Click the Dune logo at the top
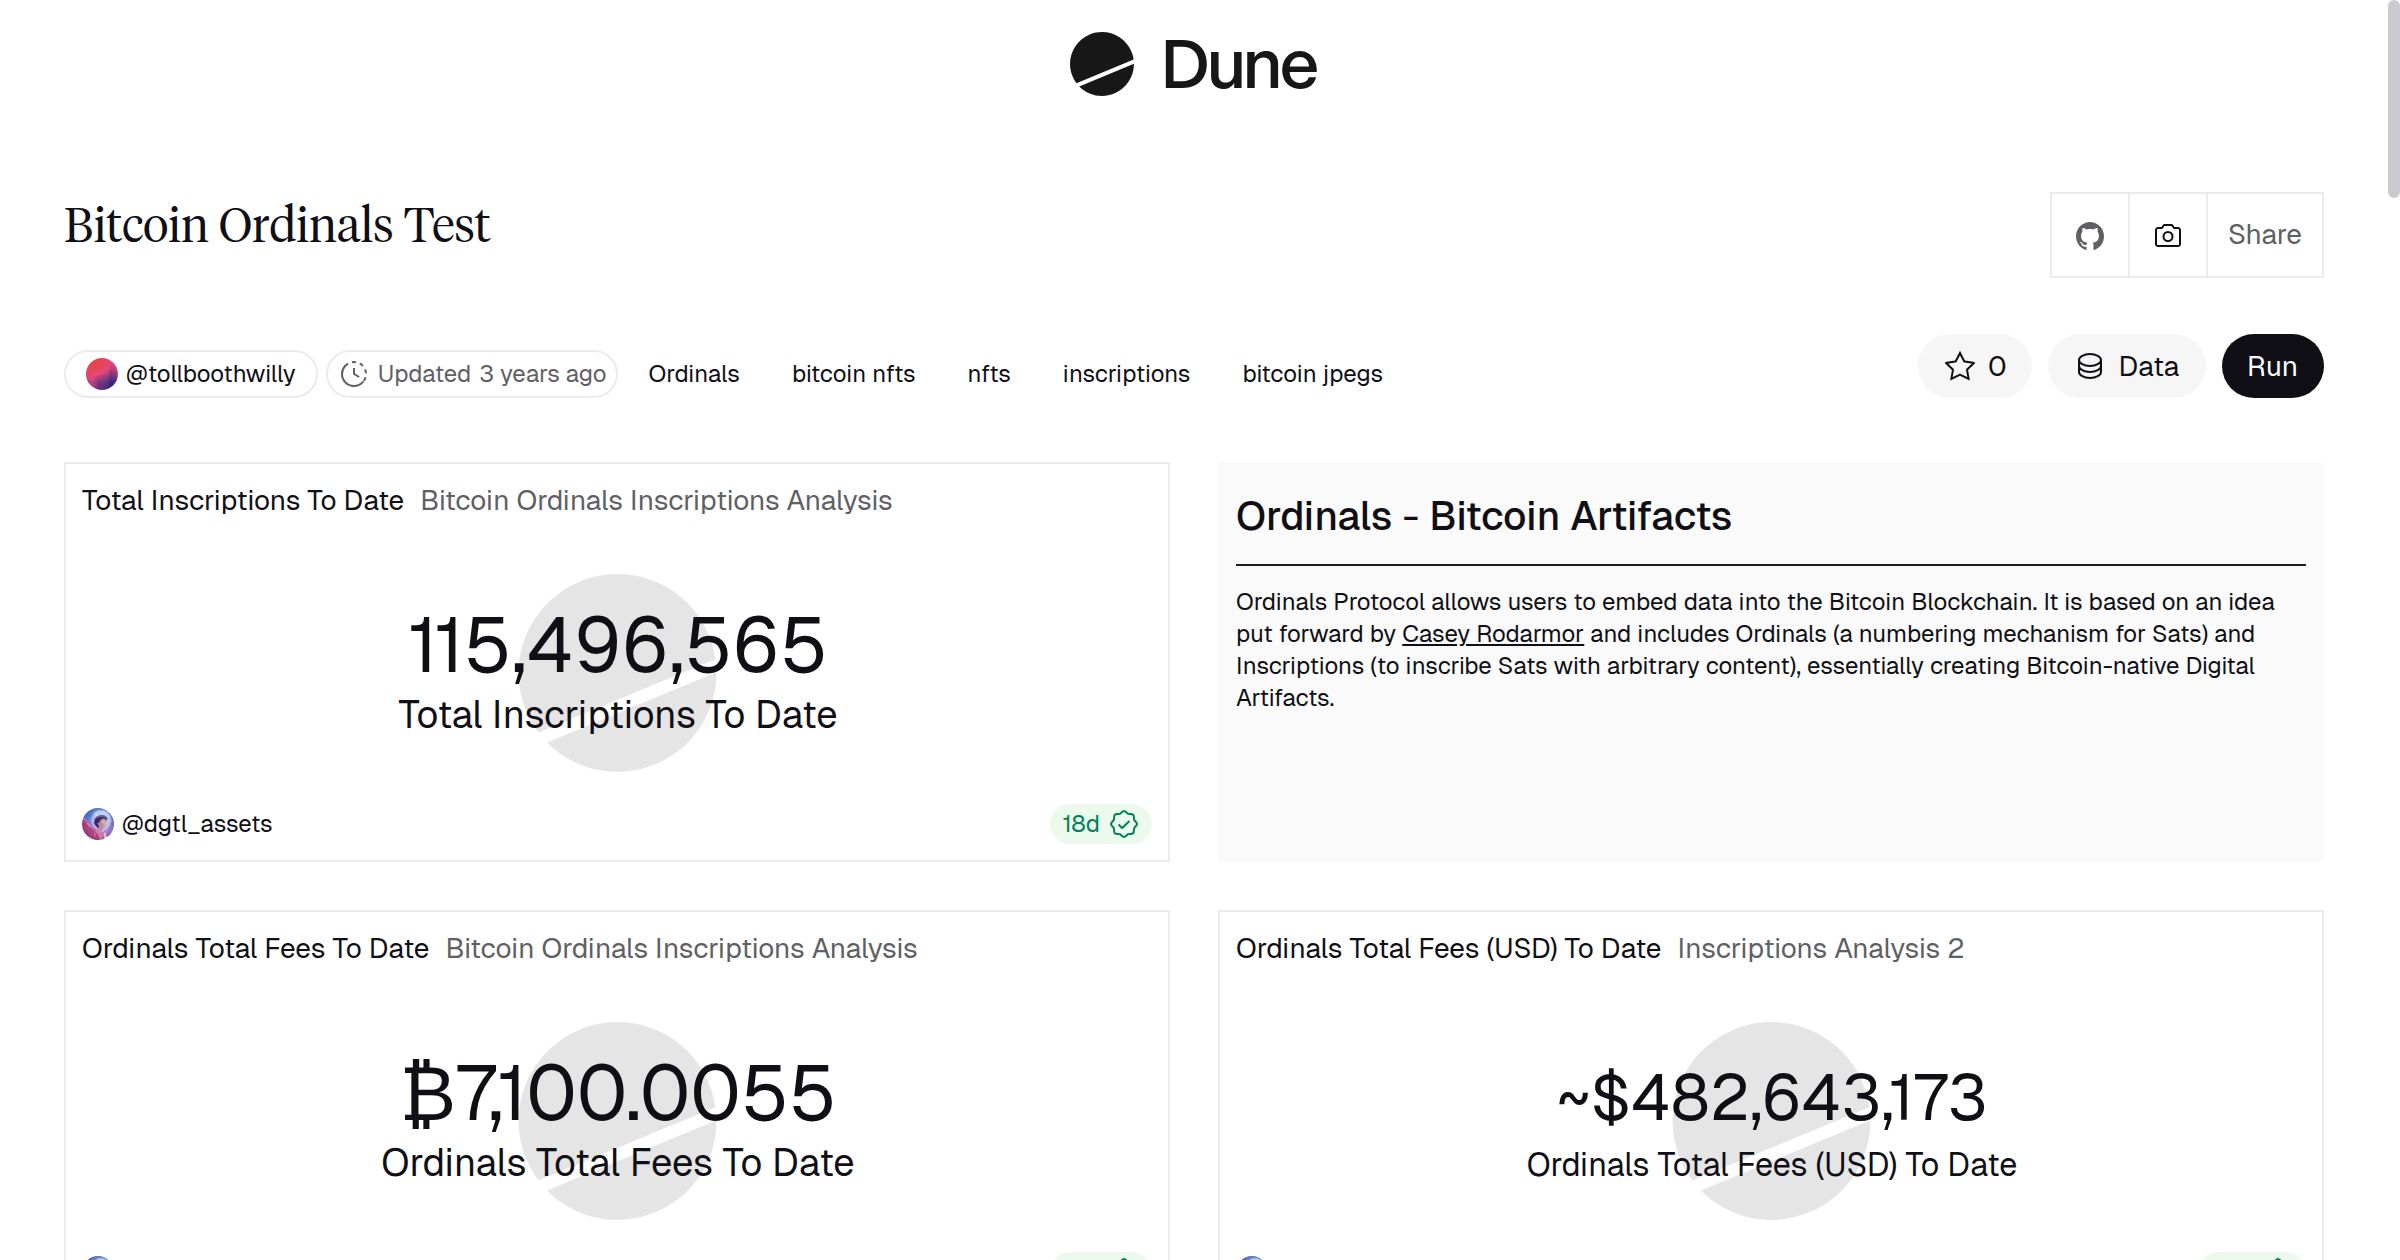The image size is (2400, 1260). coord(1190,64)
